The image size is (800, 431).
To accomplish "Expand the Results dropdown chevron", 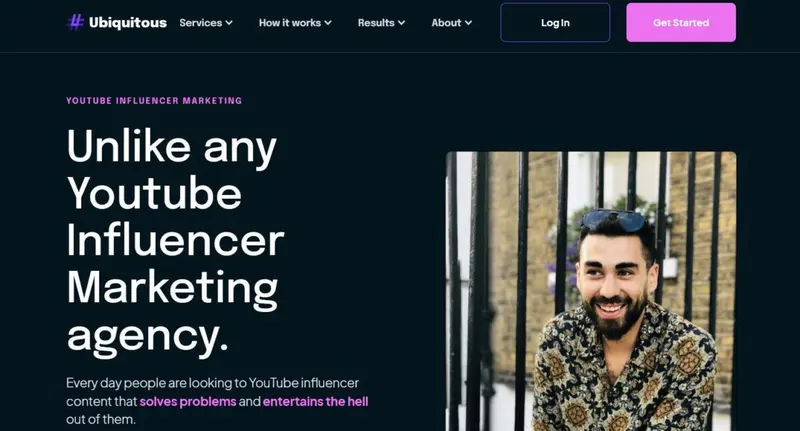I will pos(402,23).
